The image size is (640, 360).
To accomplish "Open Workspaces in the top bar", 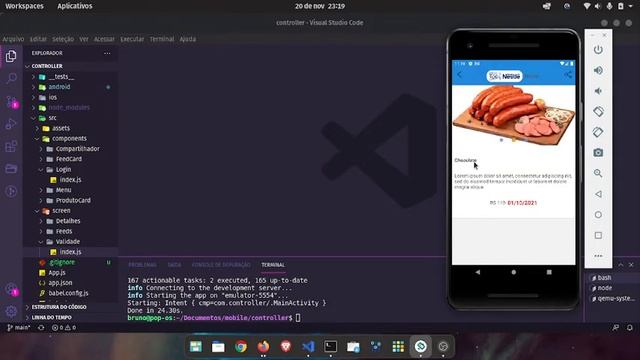I will pyautogui.click(x=24, y=6).
